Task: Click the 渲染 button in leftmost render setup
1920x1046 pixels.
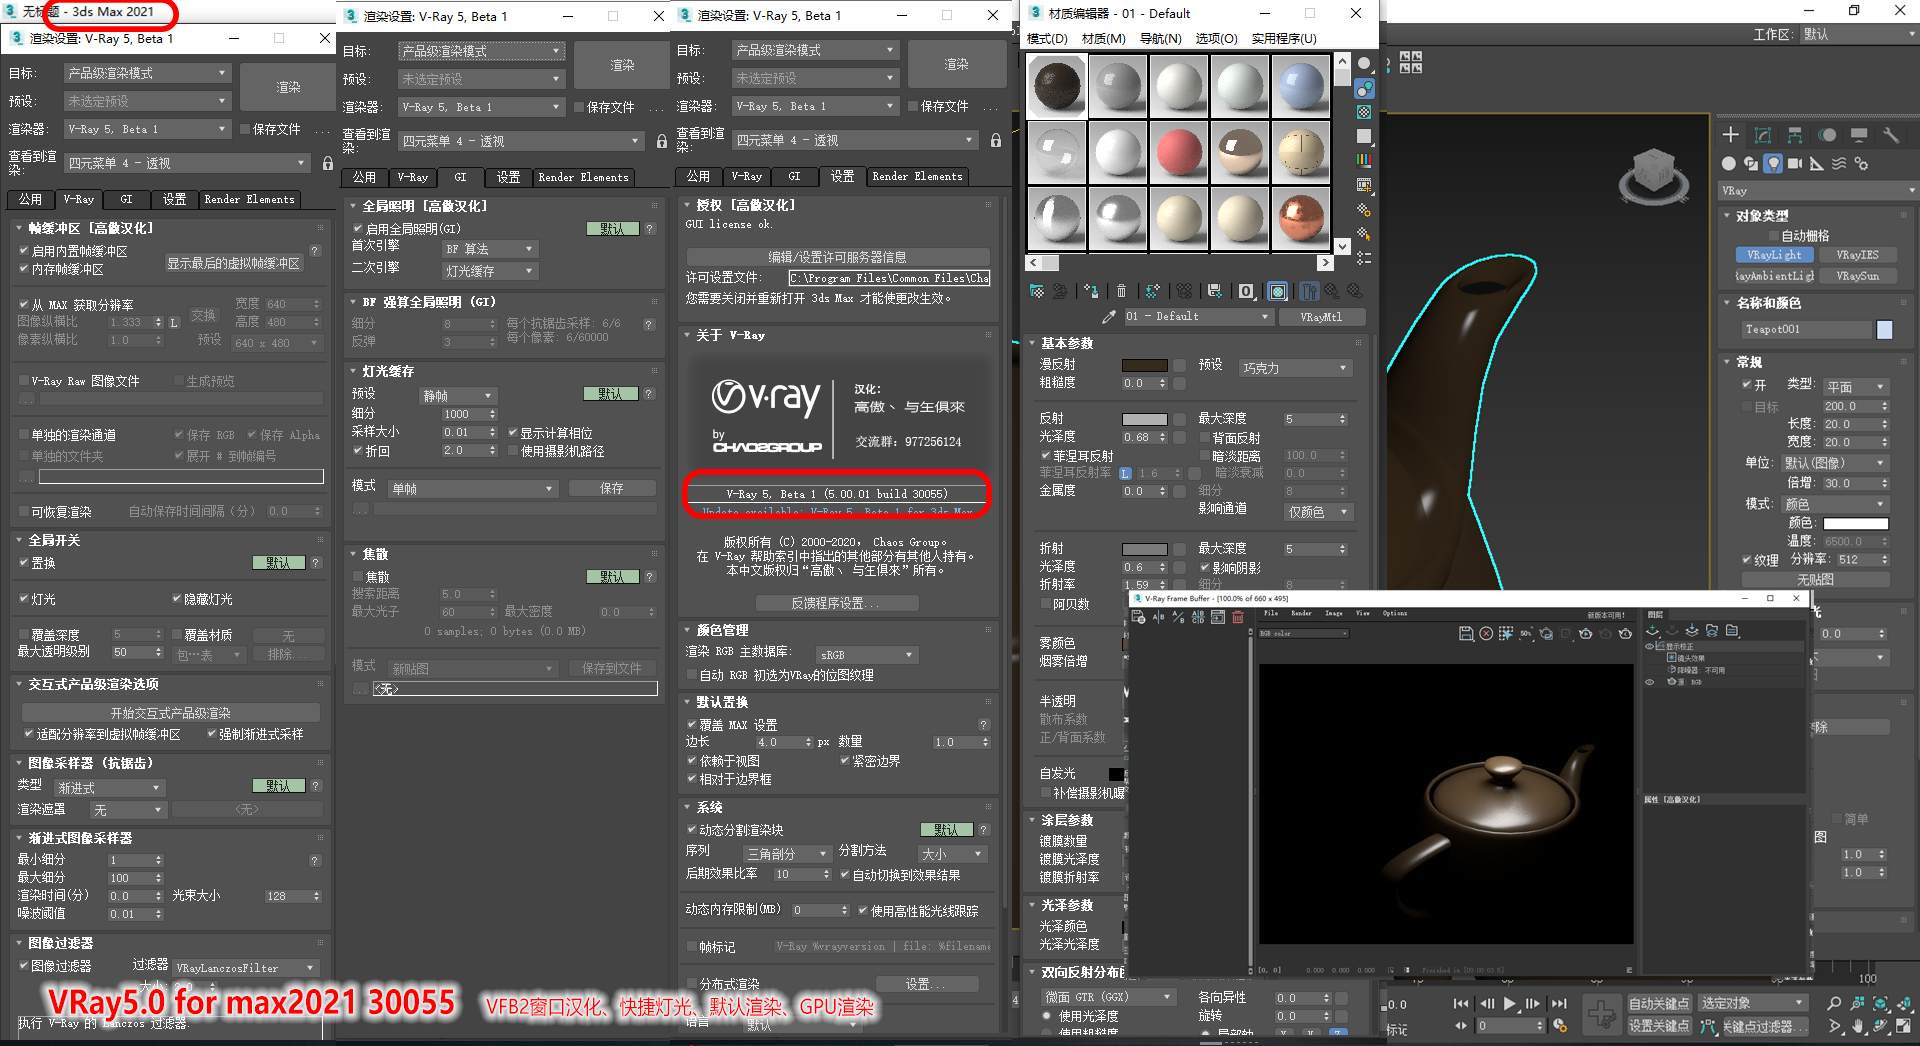Action: click(288, 87)
